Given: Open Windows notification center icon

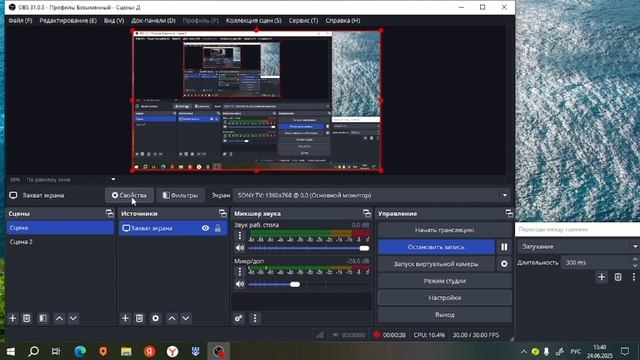Looking at the screenshot, I should click(625, 351).
